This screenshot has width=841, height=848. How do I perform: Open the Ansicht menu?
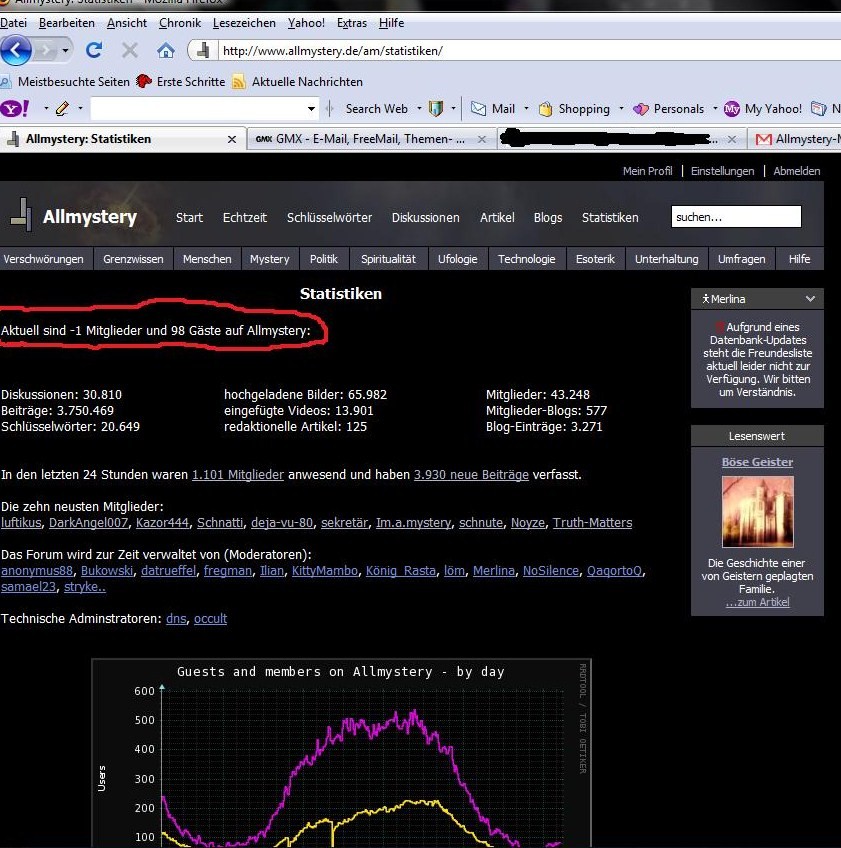[x=127, y=23]
